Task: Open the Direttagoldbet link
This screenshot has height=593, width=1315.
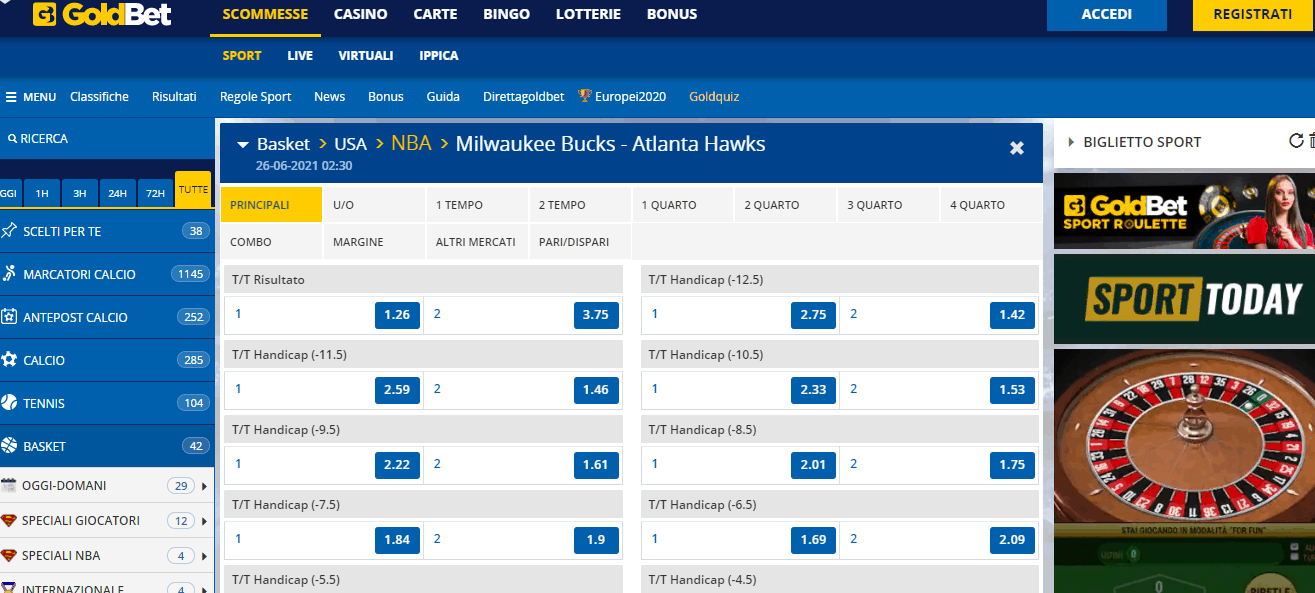Action: tap(524, 97)
